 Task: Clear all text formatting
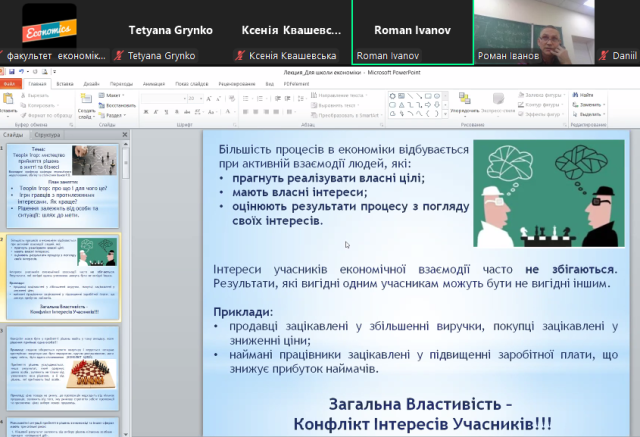[231, 98]
